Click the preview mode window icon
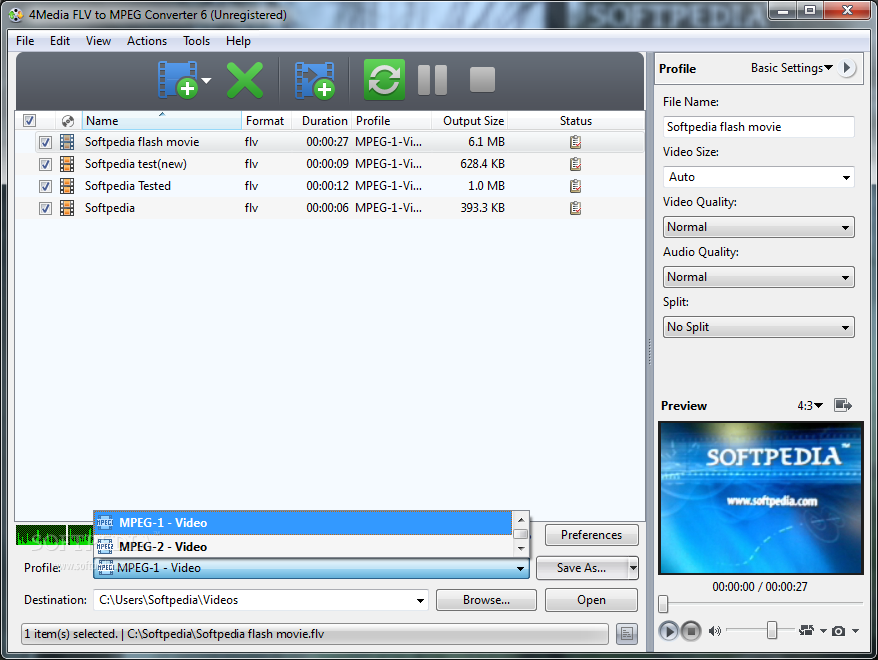Screen dimensions: 878x660 tap(843, 405)
